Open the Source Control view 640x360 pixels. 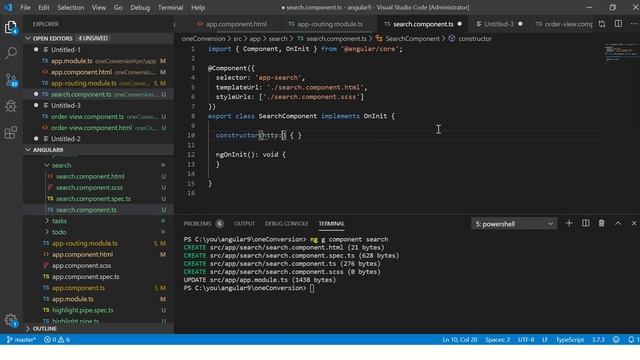11,80
